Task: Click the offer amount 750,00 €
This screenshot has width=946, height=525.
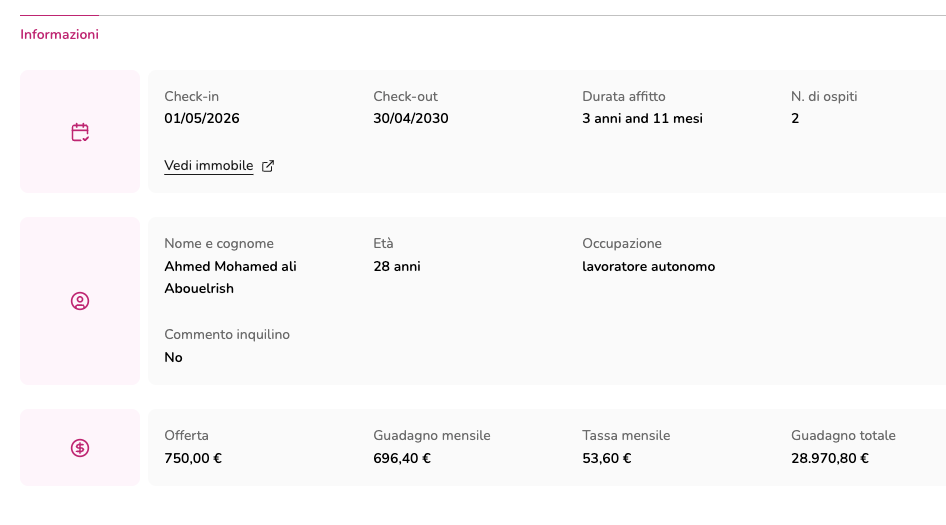Action: pos(193,459)
